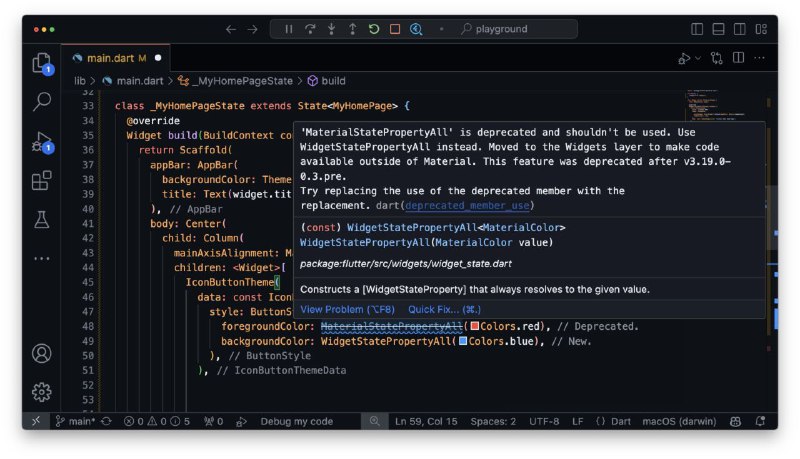Click debug Step Over button
The height and width of the screenshot is (459, 800).
[x=310, y=29]
